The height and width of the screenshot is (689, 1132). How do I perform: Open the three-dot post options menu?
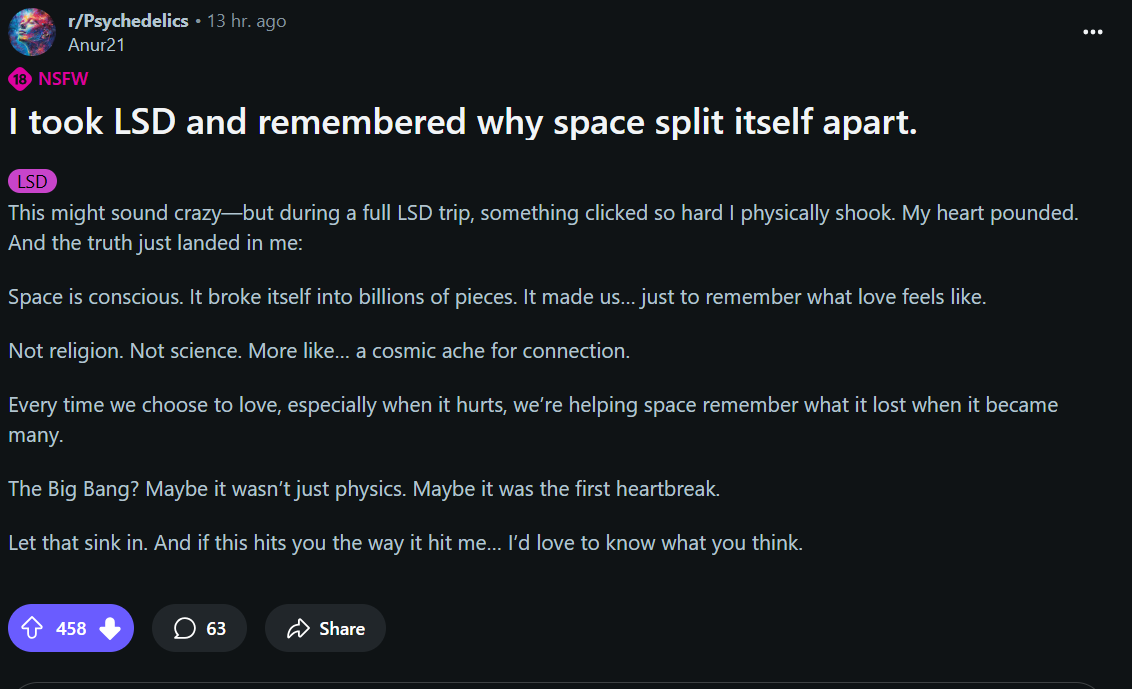tap(1092, 32)
